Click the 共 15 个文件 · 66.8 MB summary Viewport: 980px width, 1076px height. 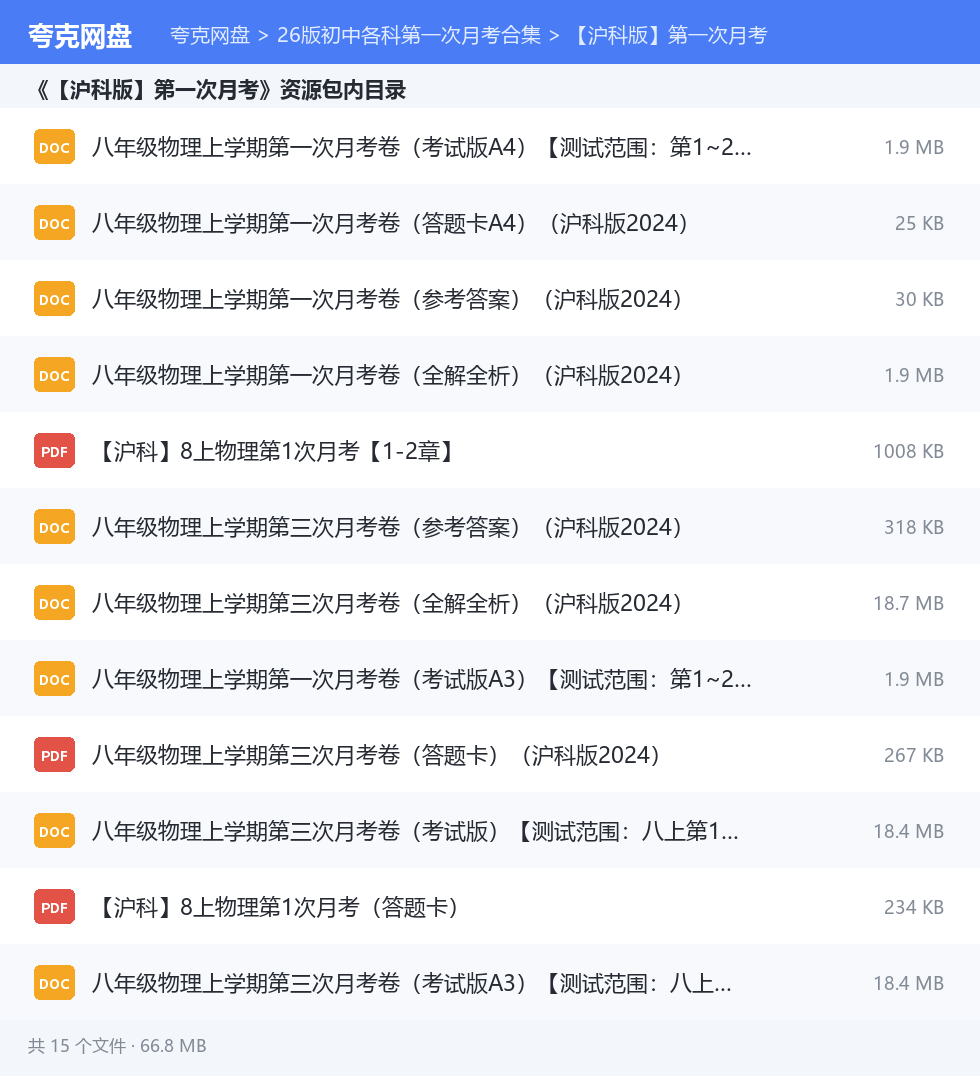click(x=117, y=1046)
